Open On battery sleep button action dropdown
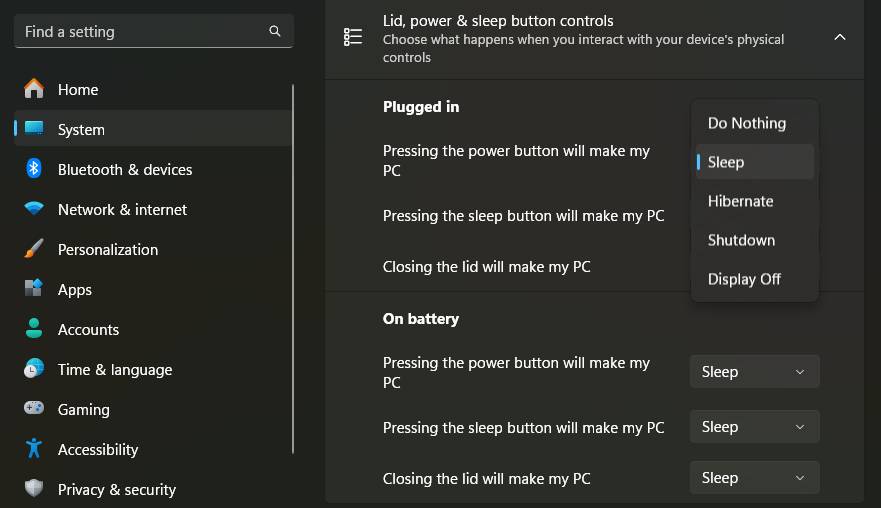Viewport: 881px width, 508px height. (x=754, y=427)
